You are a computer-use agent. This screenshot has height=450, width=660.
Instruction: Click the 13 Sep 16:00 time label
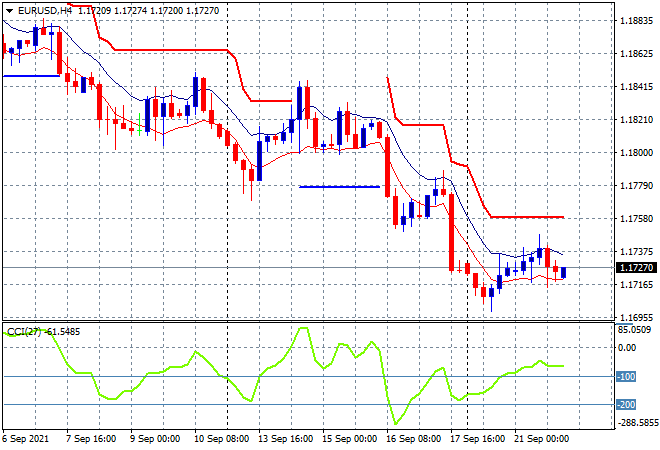[x=285, y=439]
